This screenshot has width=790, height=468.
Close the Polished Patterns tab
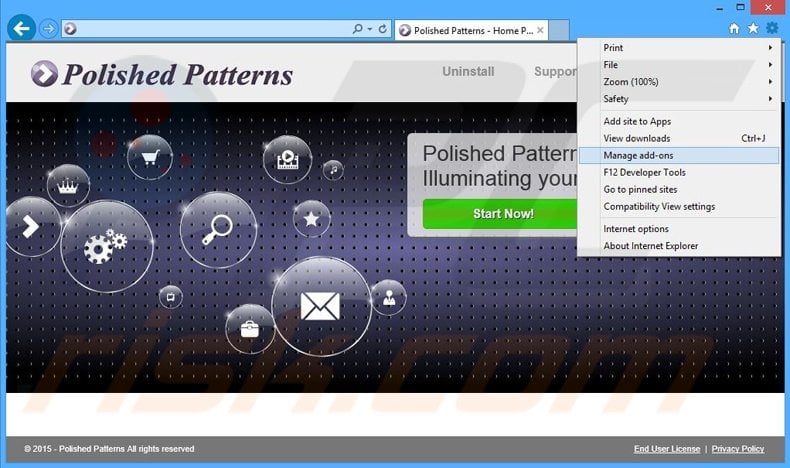[x=540, y=30]
